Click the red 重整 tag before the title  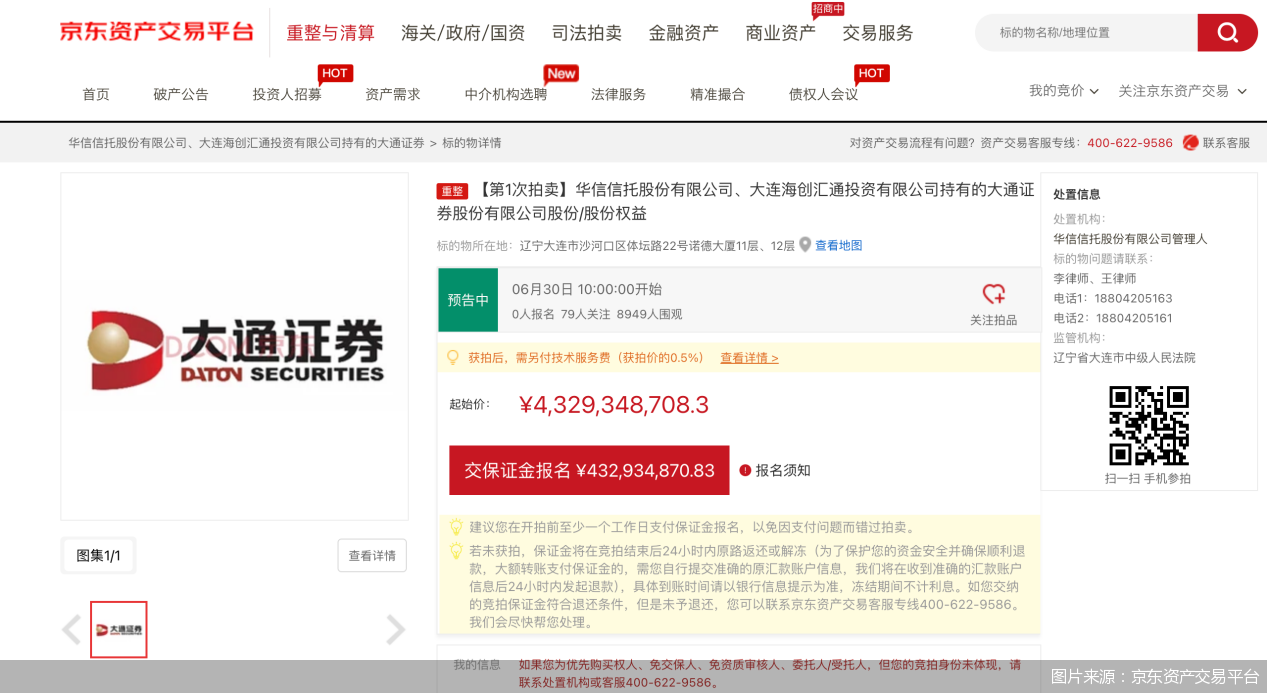coord(452,191)
